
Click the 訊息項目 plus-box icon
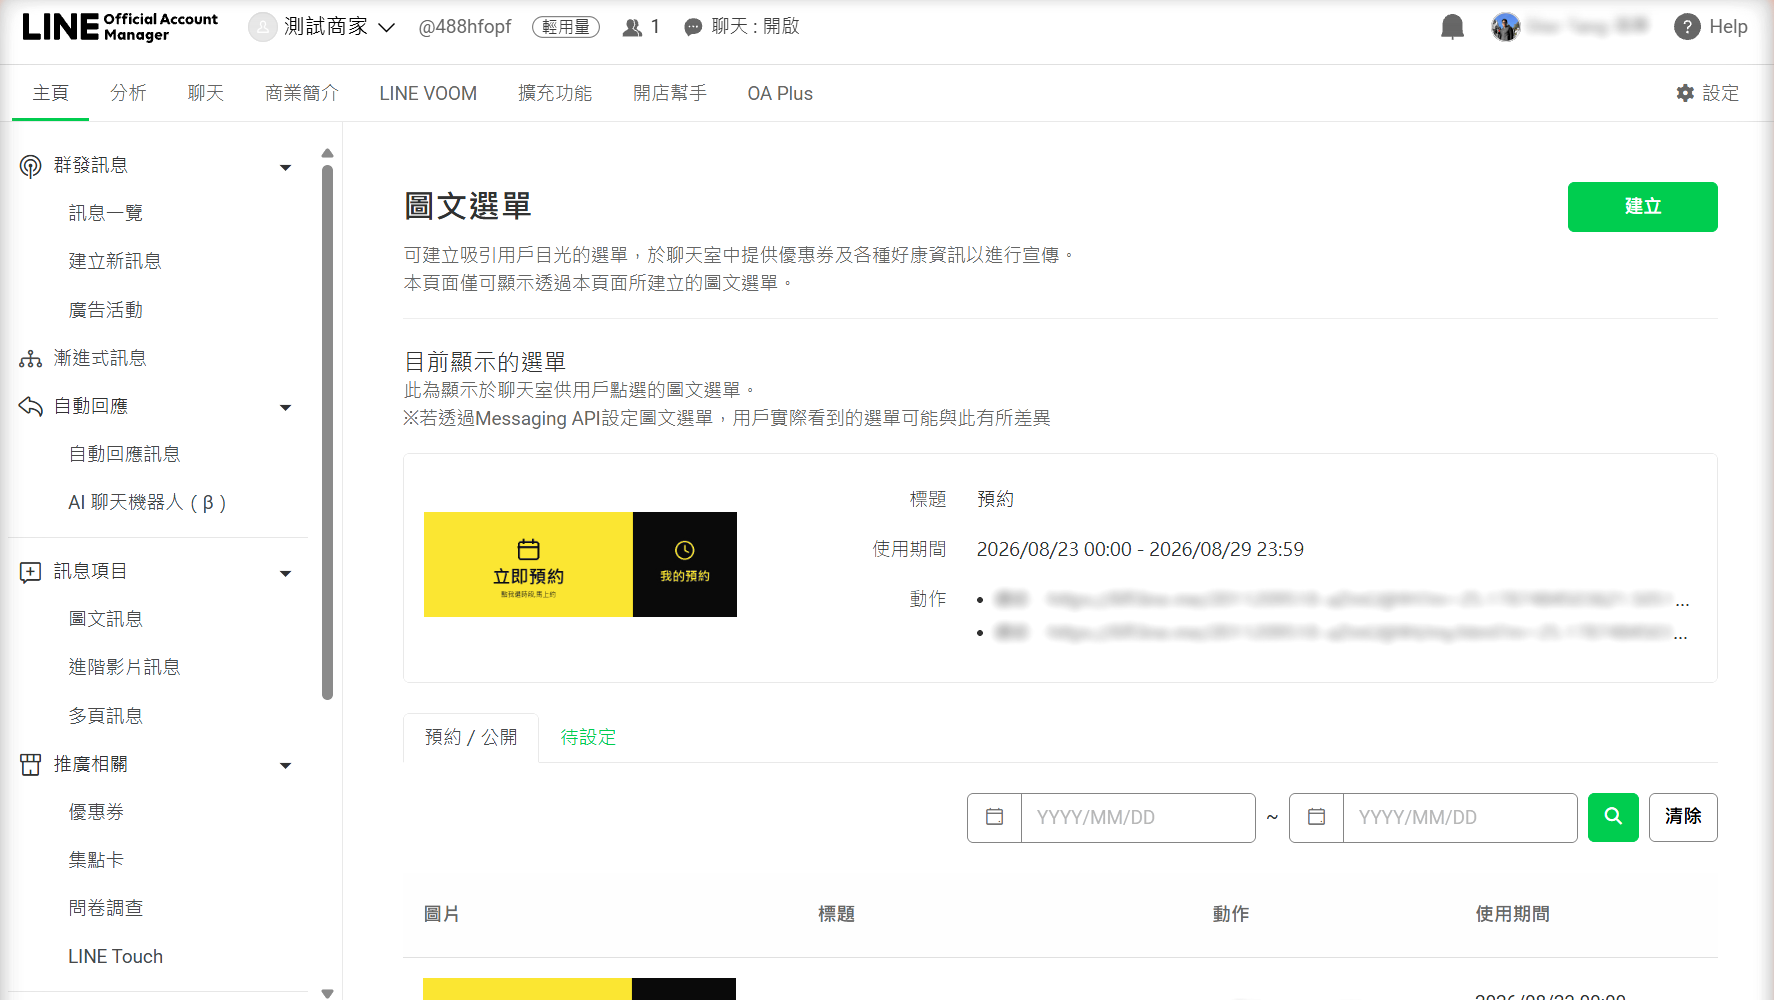tap(31, 572)
